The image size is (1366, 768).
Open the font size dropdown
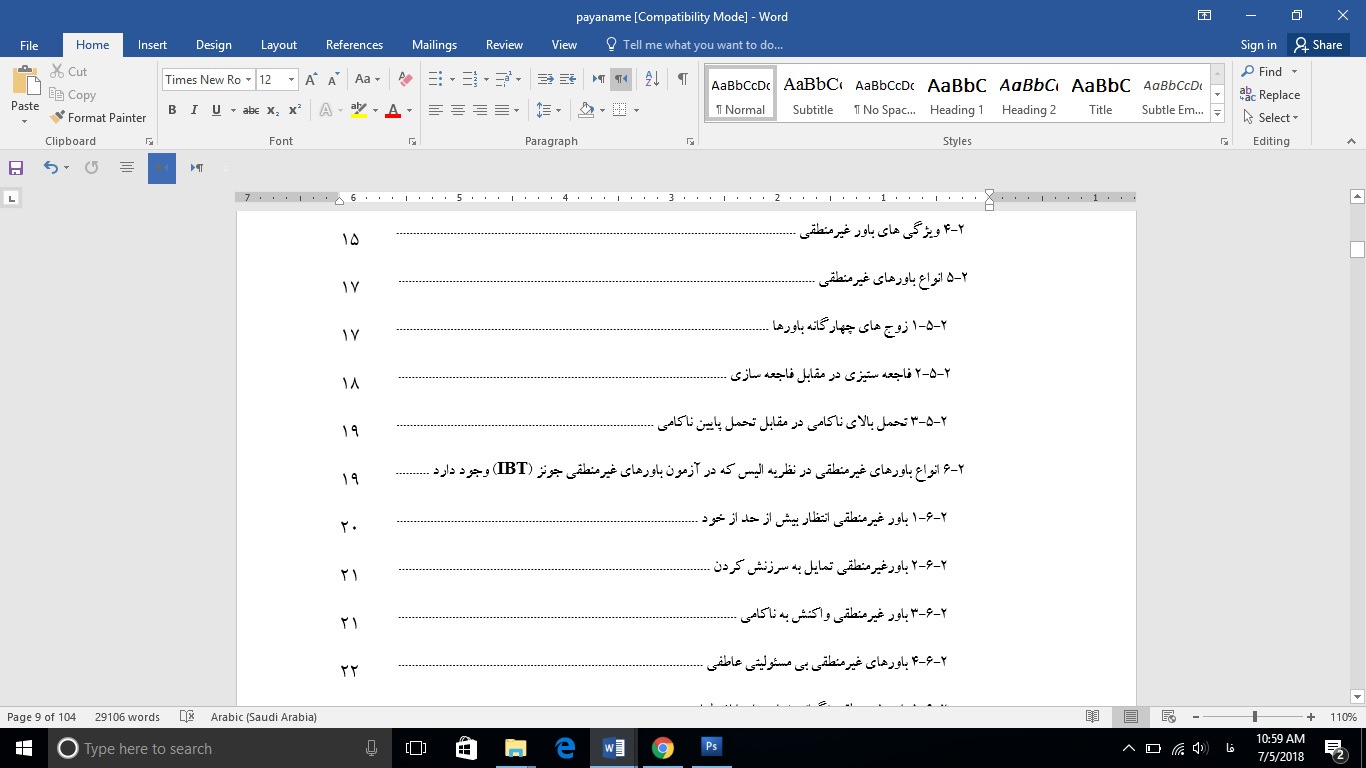(x=290, y=79)
